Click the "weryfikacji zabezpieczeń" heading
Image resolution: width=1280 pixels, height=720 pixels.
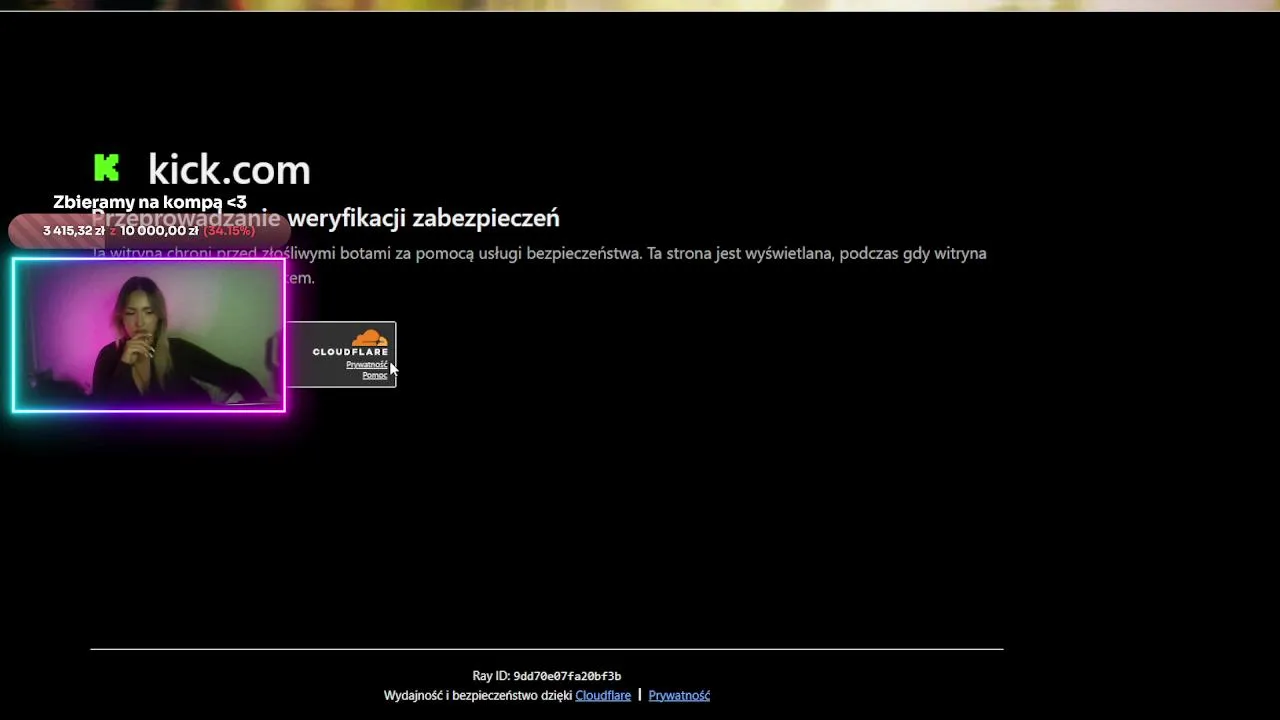[423, 218]
